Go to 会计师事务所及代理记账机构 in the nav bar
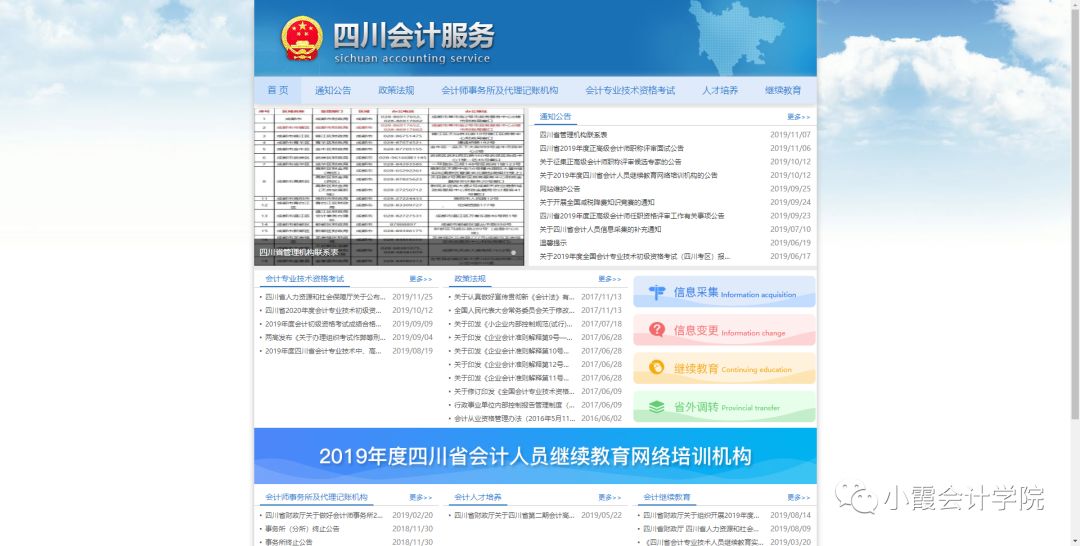This screenshot has height=546, width=1080. click(x=499, y=90)
